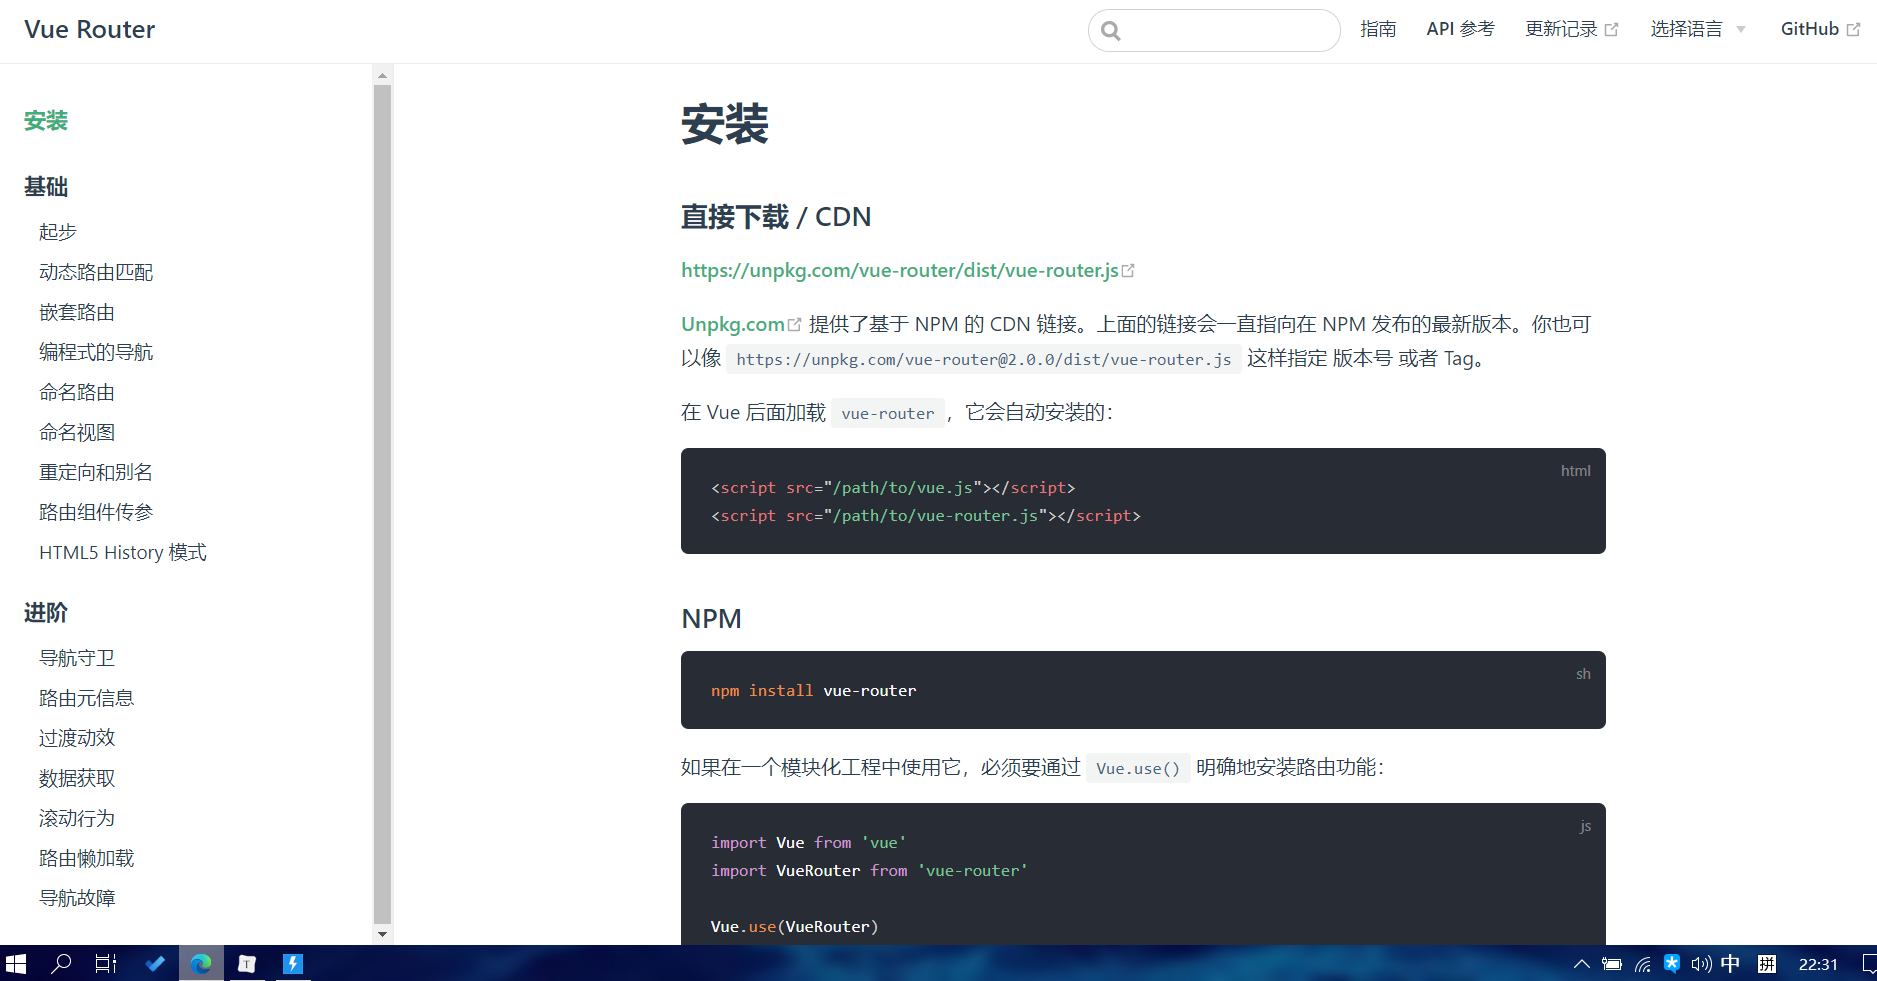Click the sidebar vertical scrollbar thumb
The image size is (1877, 981).
pyautogui.click(x=382, y=504)
